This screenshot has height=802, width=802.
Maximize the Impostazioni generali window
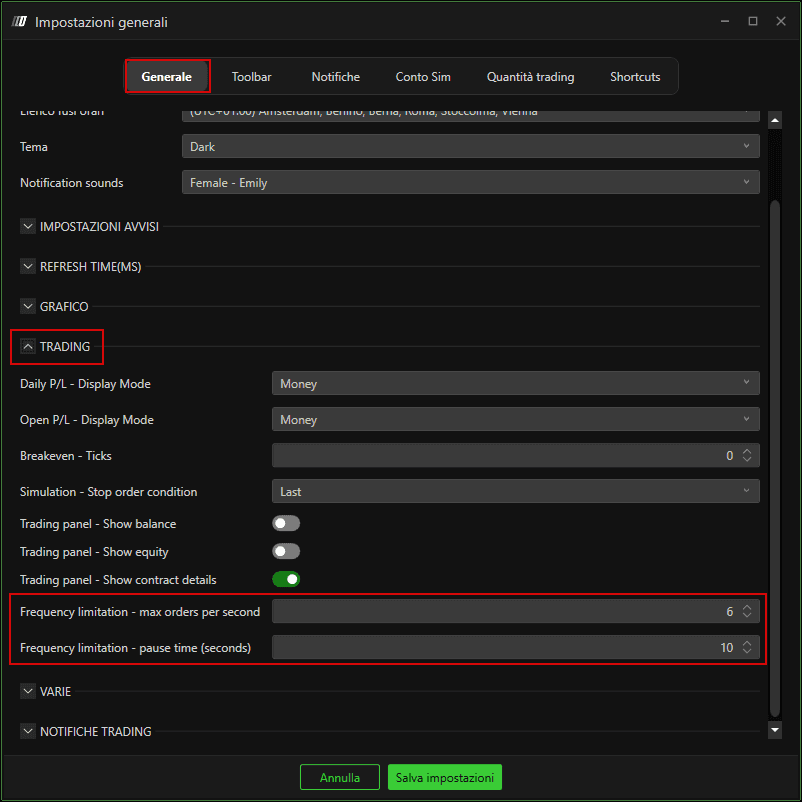(753, 21)
